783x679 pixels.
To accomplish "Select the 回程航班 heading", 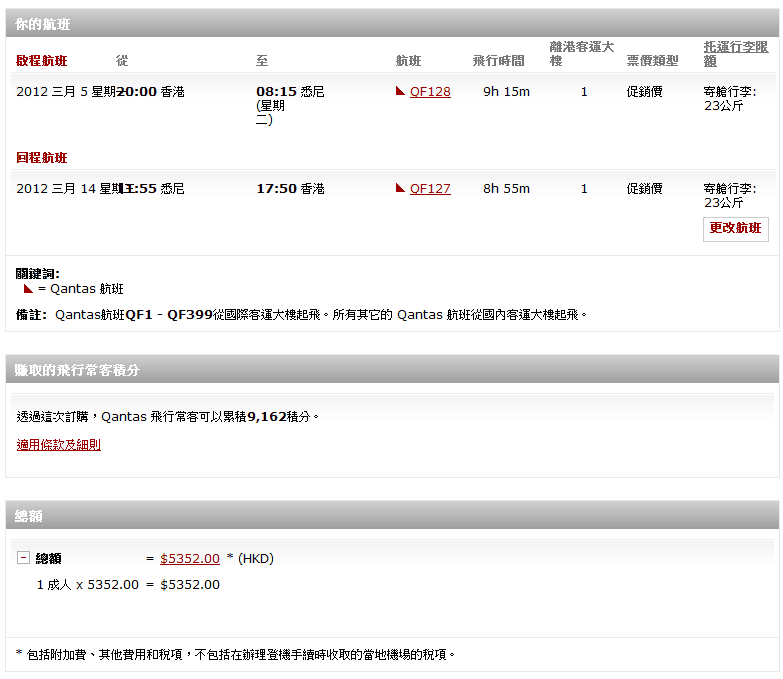I will tap(42, 158).
